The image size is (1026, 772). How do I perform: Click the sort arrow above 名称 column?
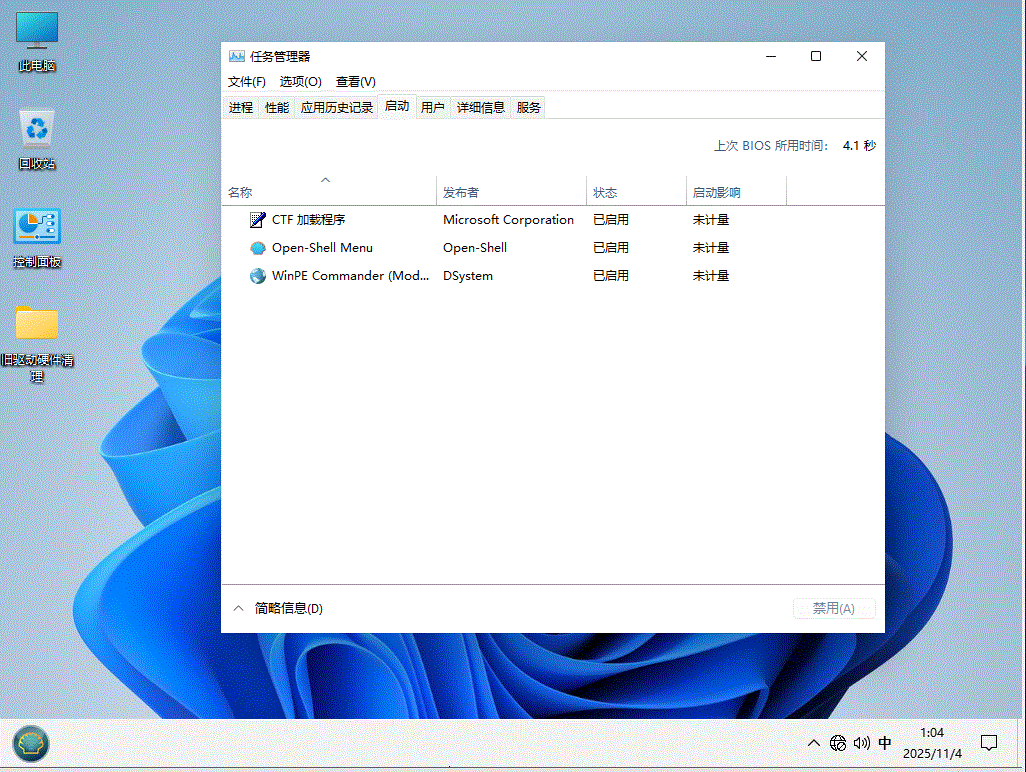tap(325, 180)
